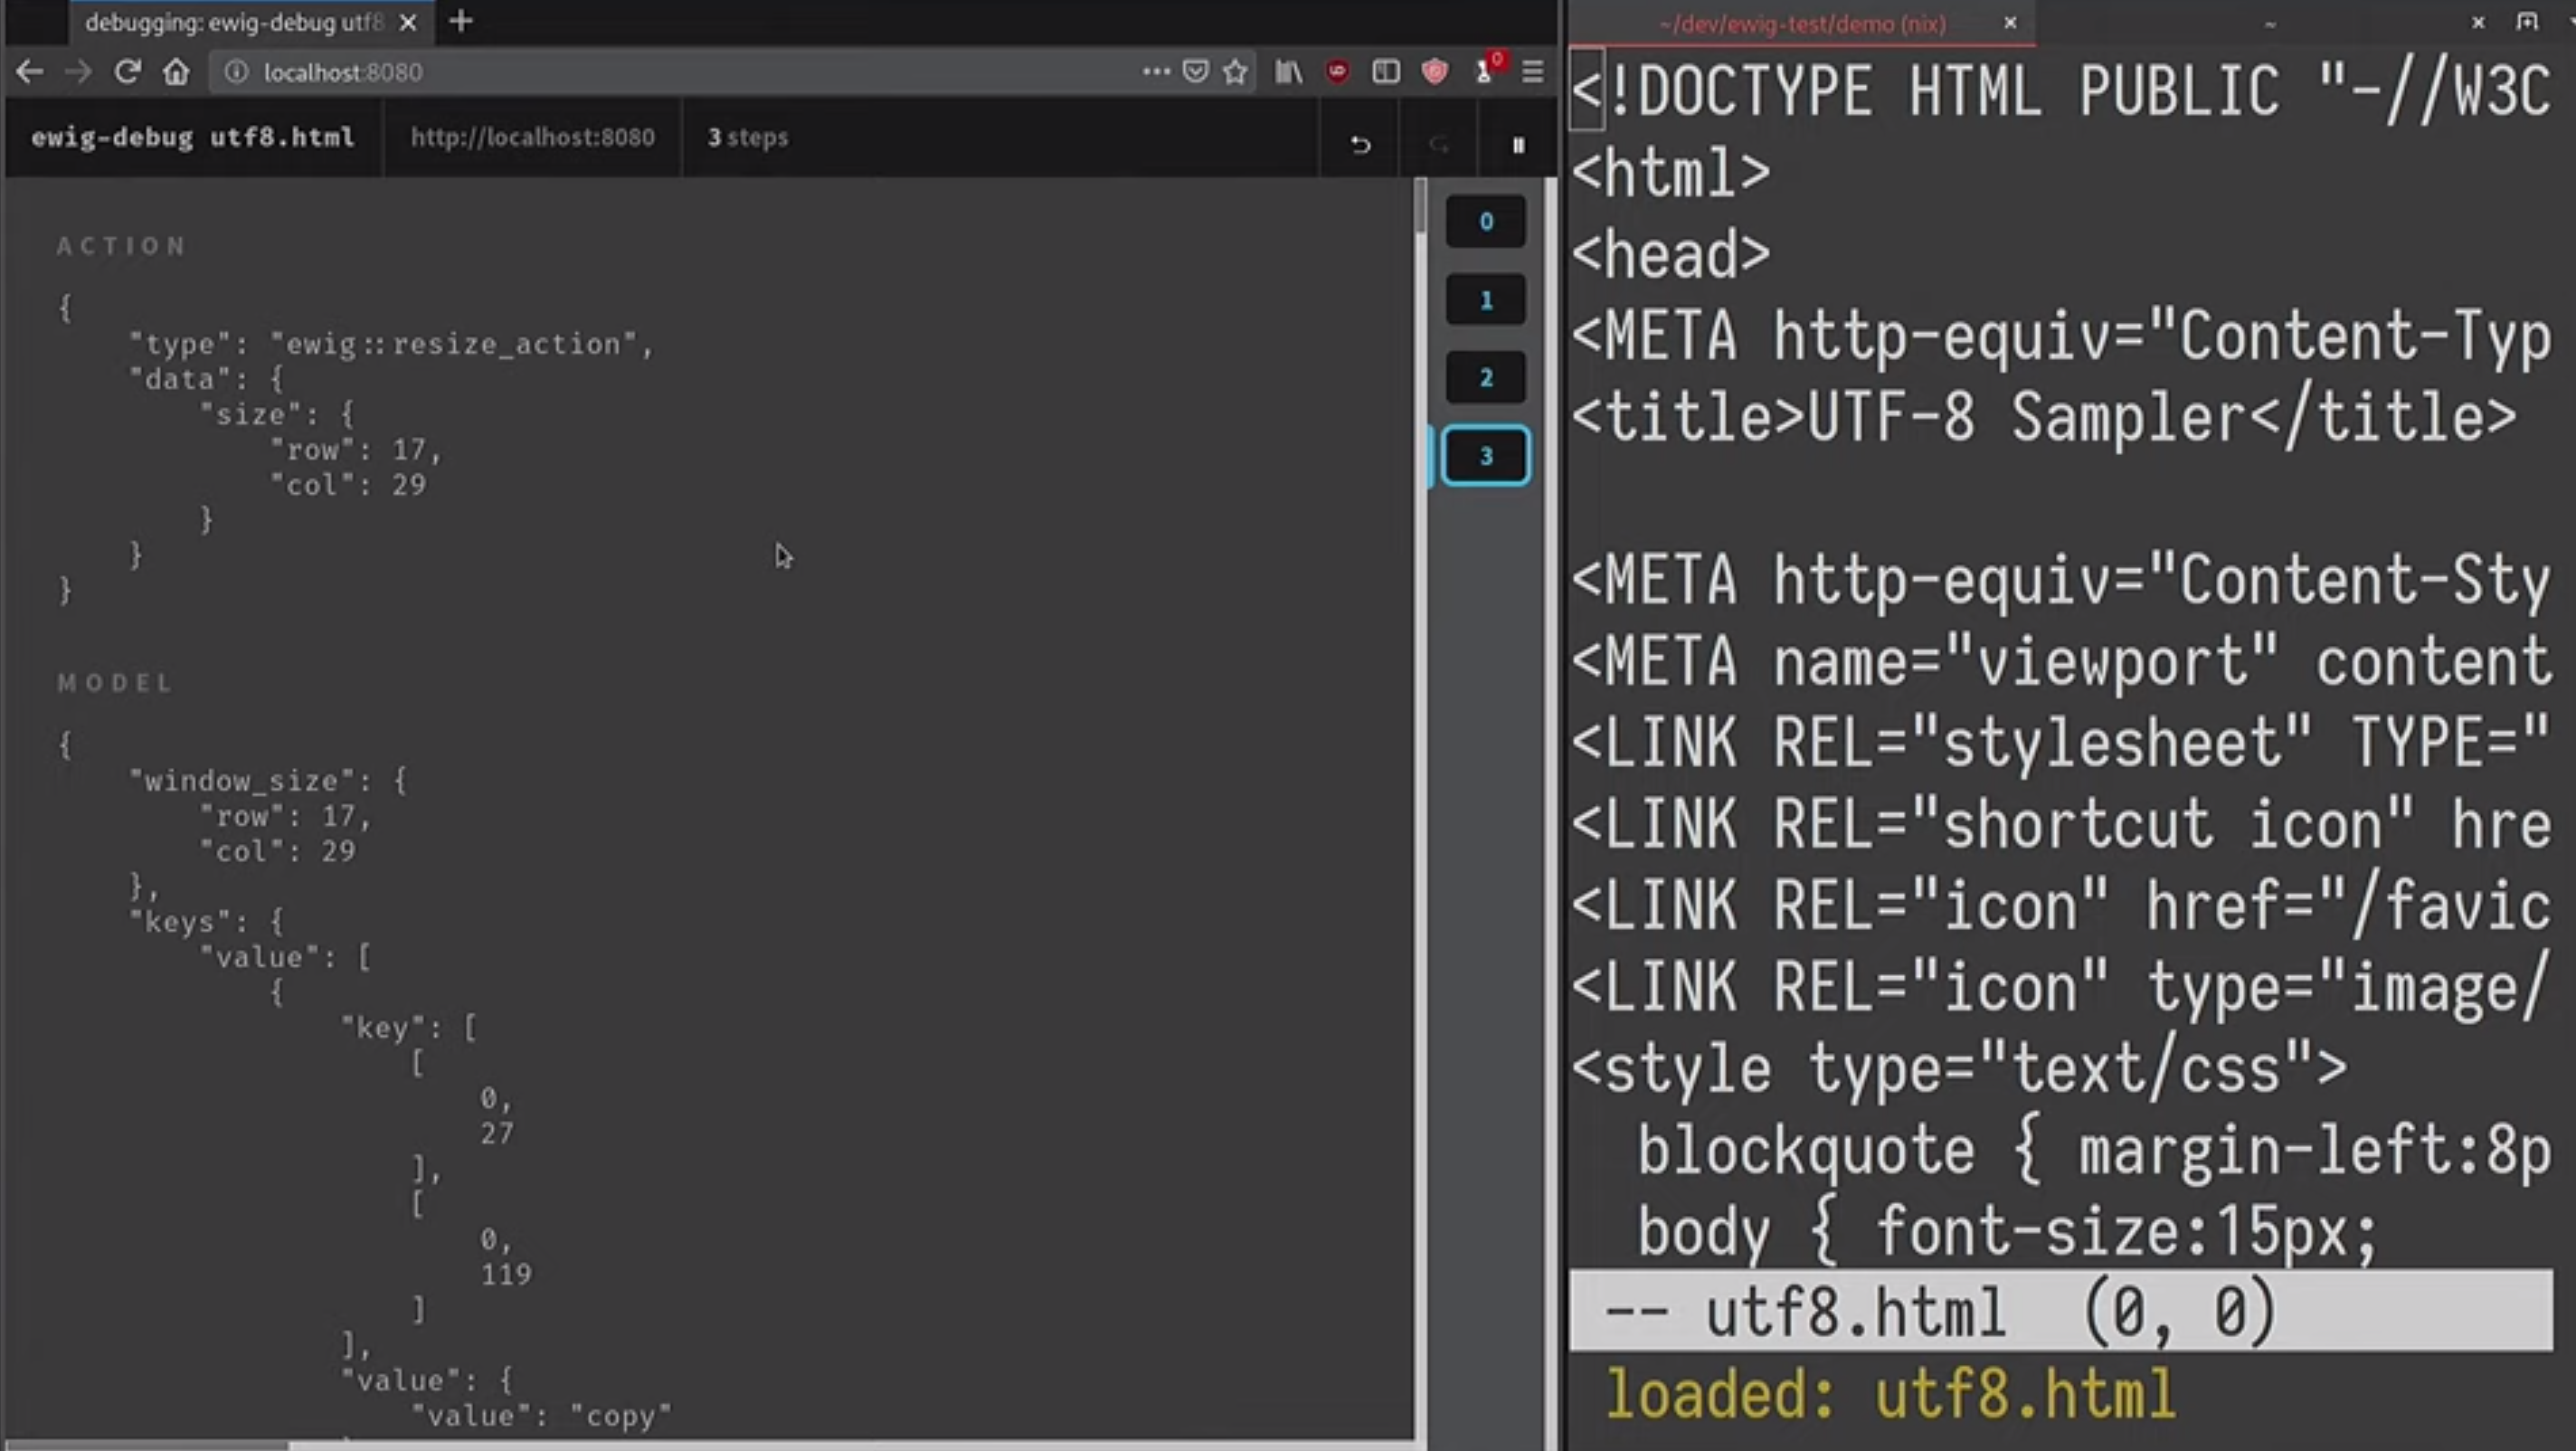
Task: Click the MODEL section header label
Action: (x=113, y=681)
